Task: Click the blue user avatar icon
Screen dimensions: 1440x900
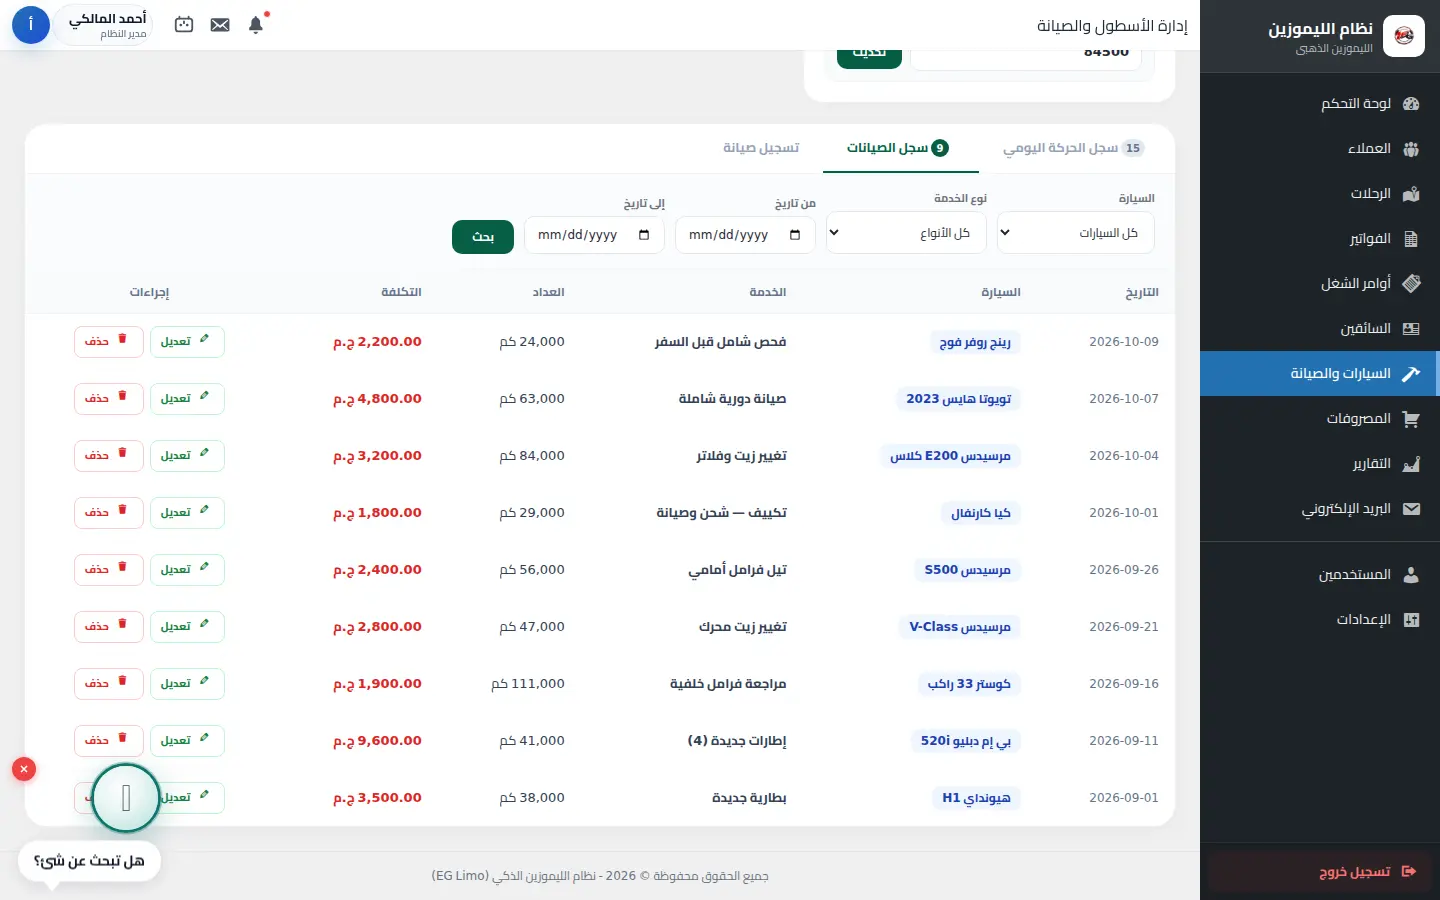Action: (x=31, y=25)
